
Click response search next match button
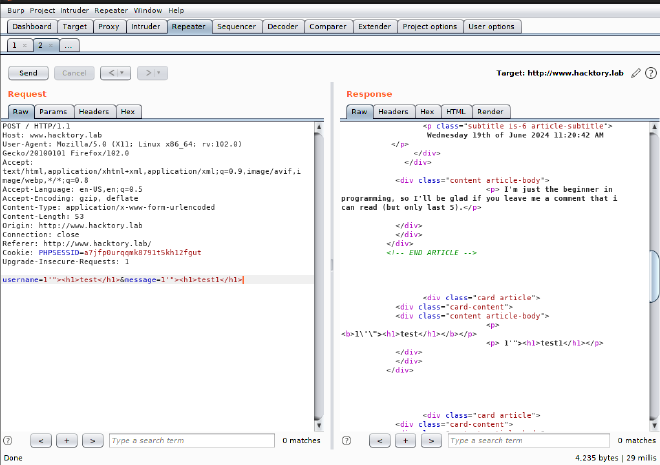click(x=431, y=441)
